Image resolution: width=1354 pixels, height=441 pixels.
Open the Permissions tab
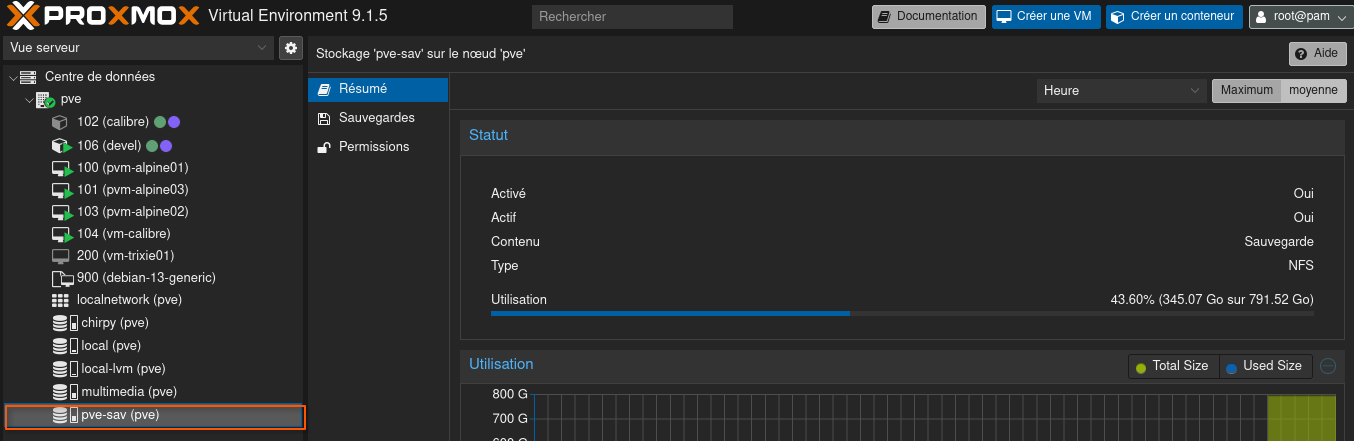click(x=373, y=147)
